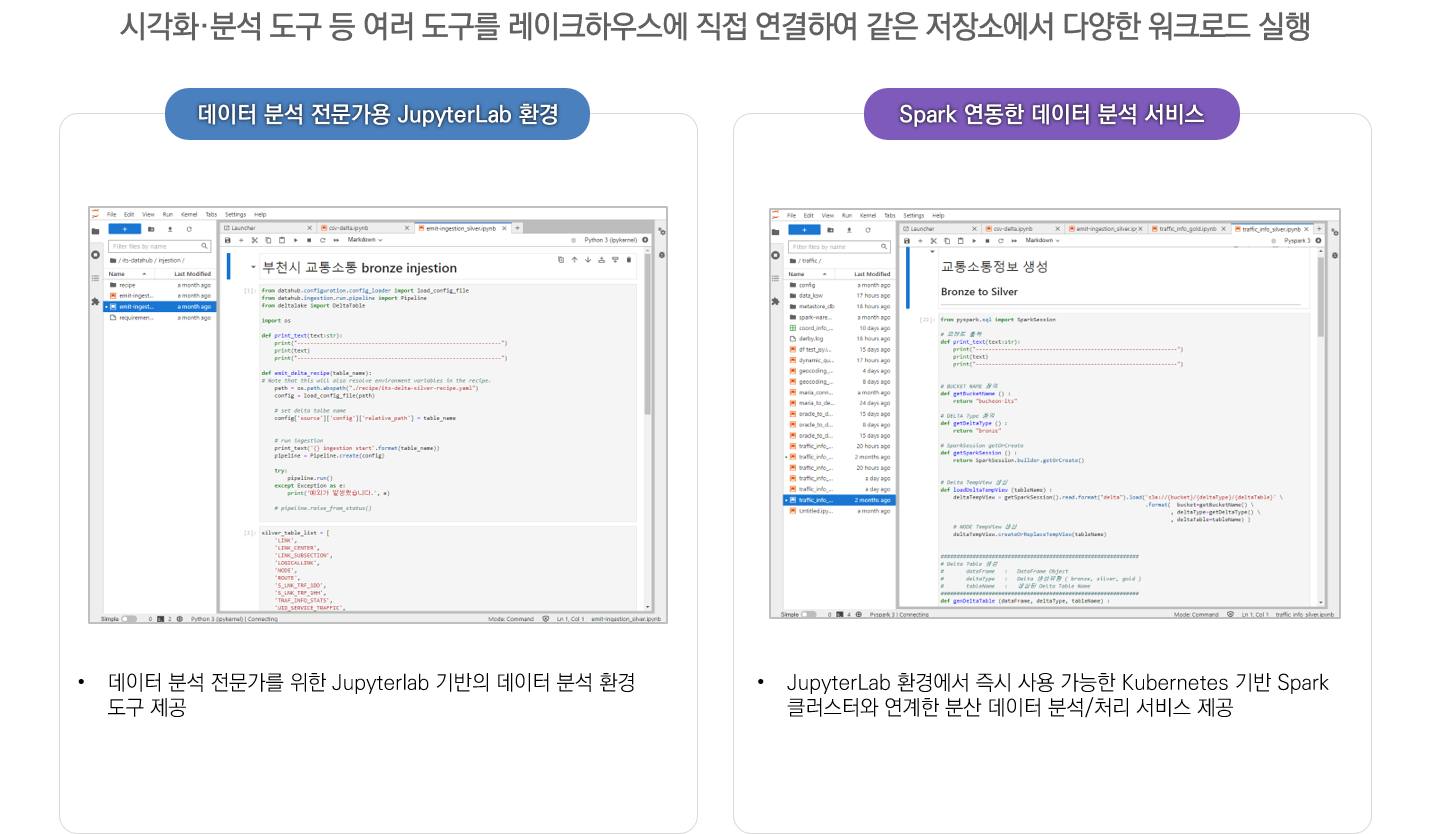This screenshot has width=1429, height=834.
Task: Upload files in the traffic folder browser
Action: [851, 230]
